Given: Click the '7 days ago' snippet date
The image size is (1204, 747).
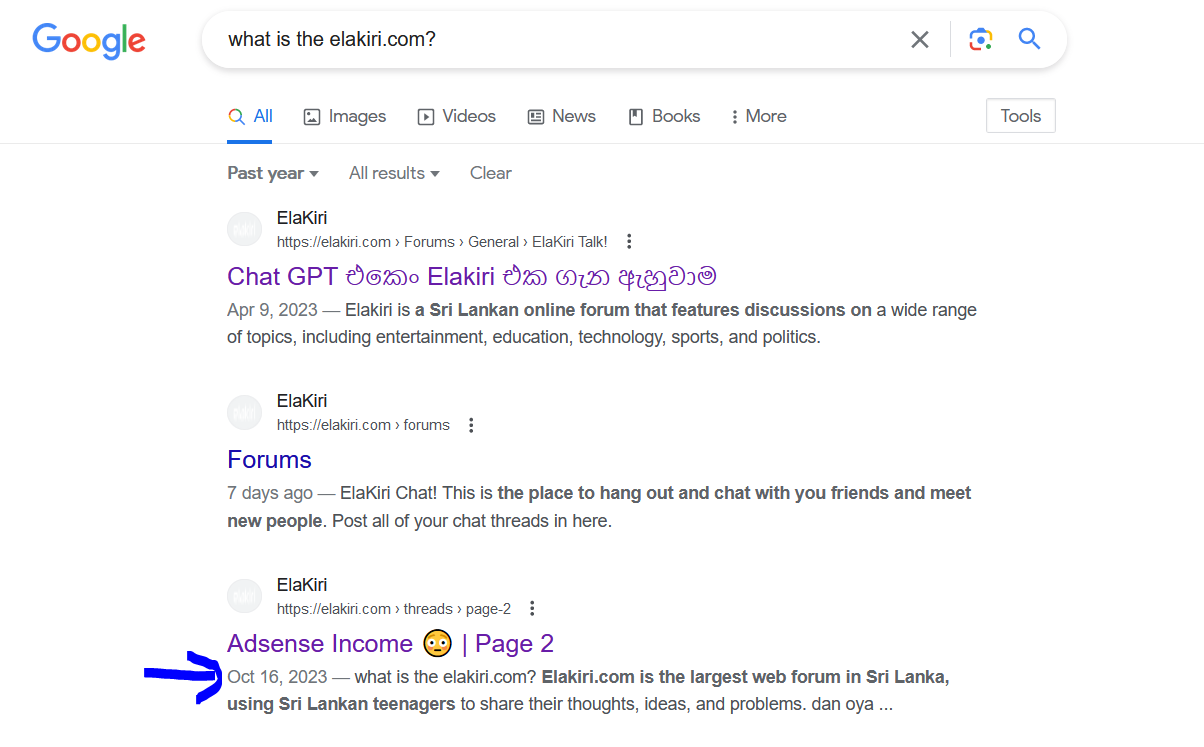Looking at the screenshot, I should coord(270,493).
